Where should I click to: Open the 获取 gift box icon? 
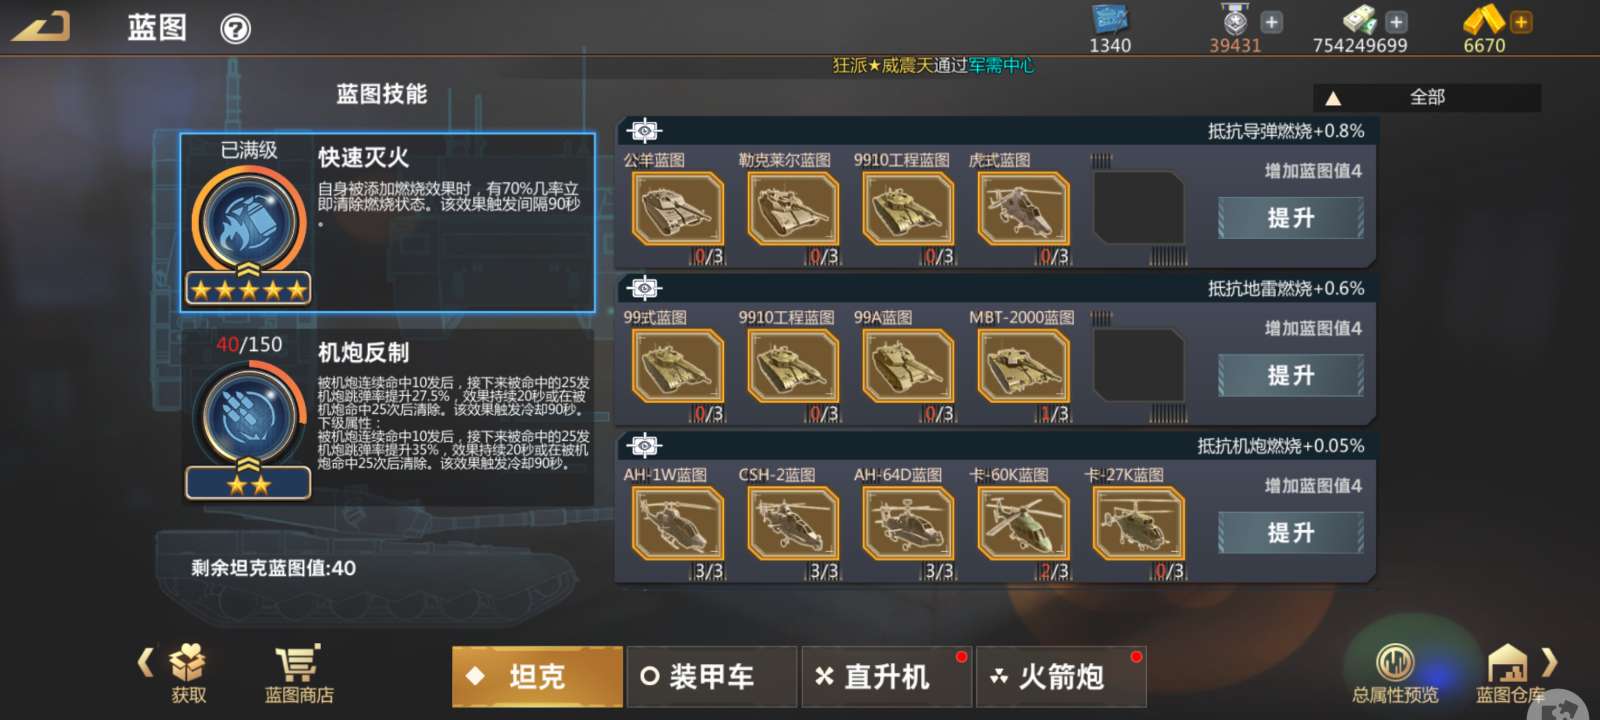[188, 662]
